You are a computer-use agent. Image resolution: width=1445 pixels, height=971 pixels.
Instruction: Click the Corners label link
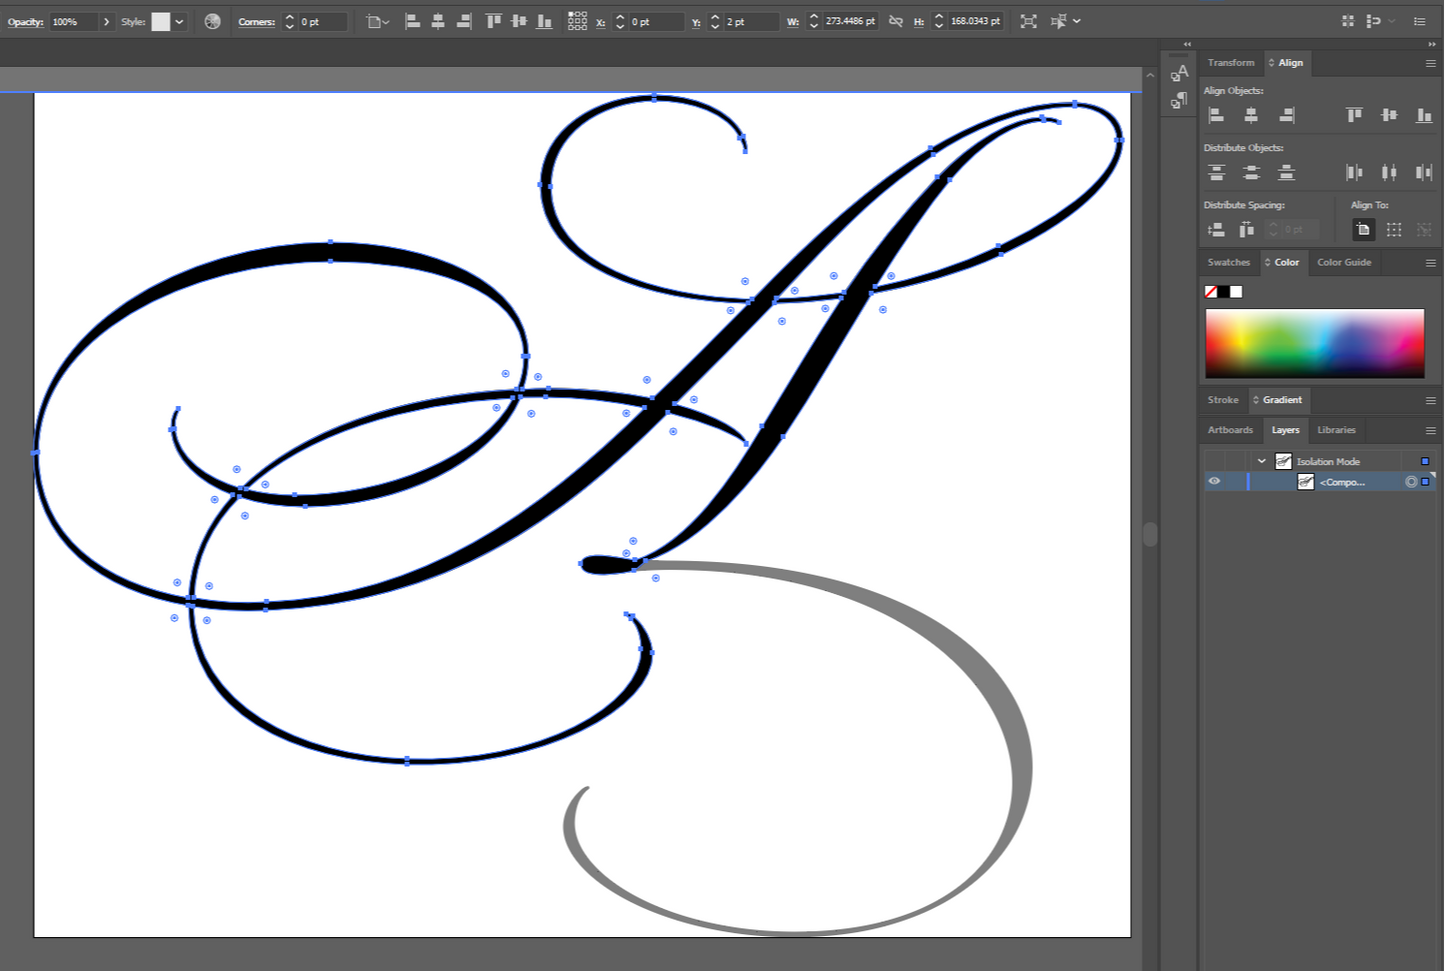(256, 22)
